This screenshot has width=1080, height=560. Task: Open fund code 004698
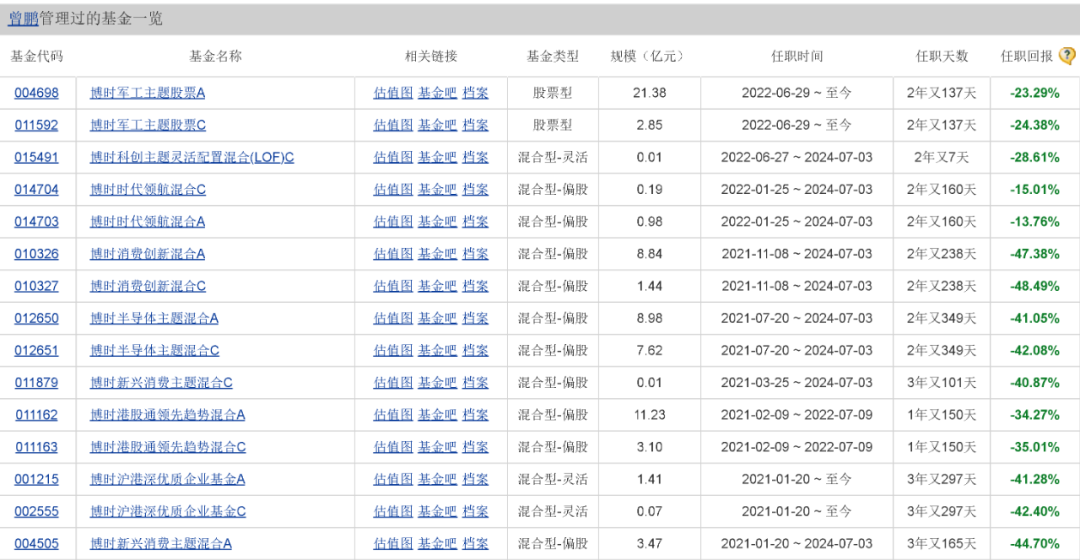pyautogui.click(x=37, y=92)
